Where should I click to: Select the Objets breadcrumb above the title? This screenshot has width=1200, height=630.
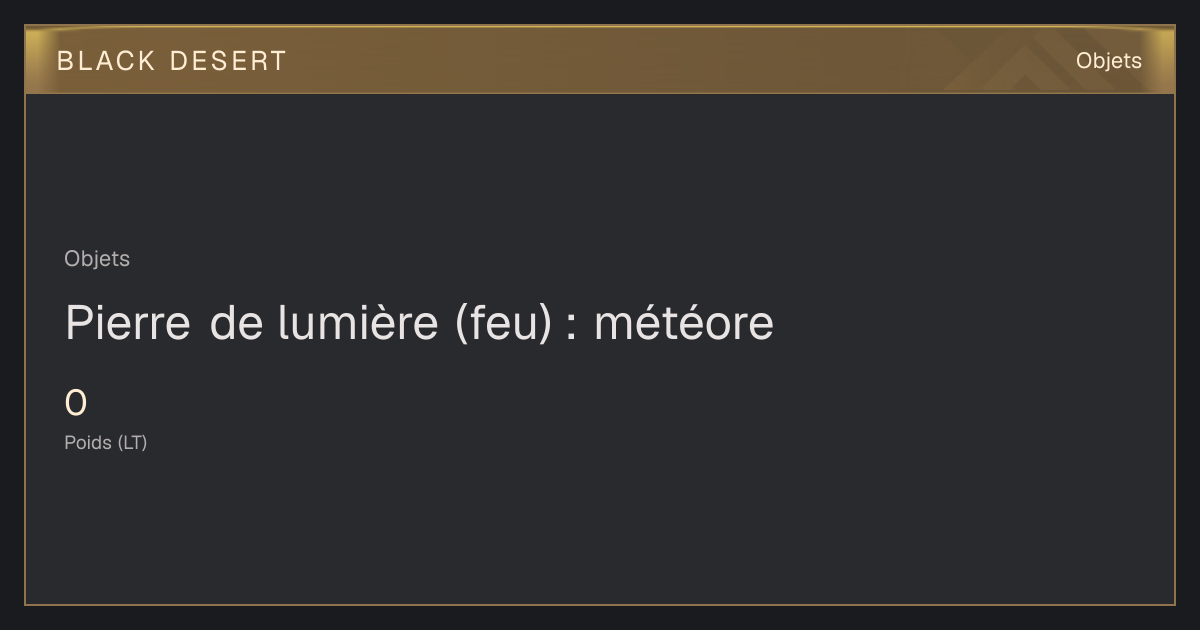(x=97, y=259)
